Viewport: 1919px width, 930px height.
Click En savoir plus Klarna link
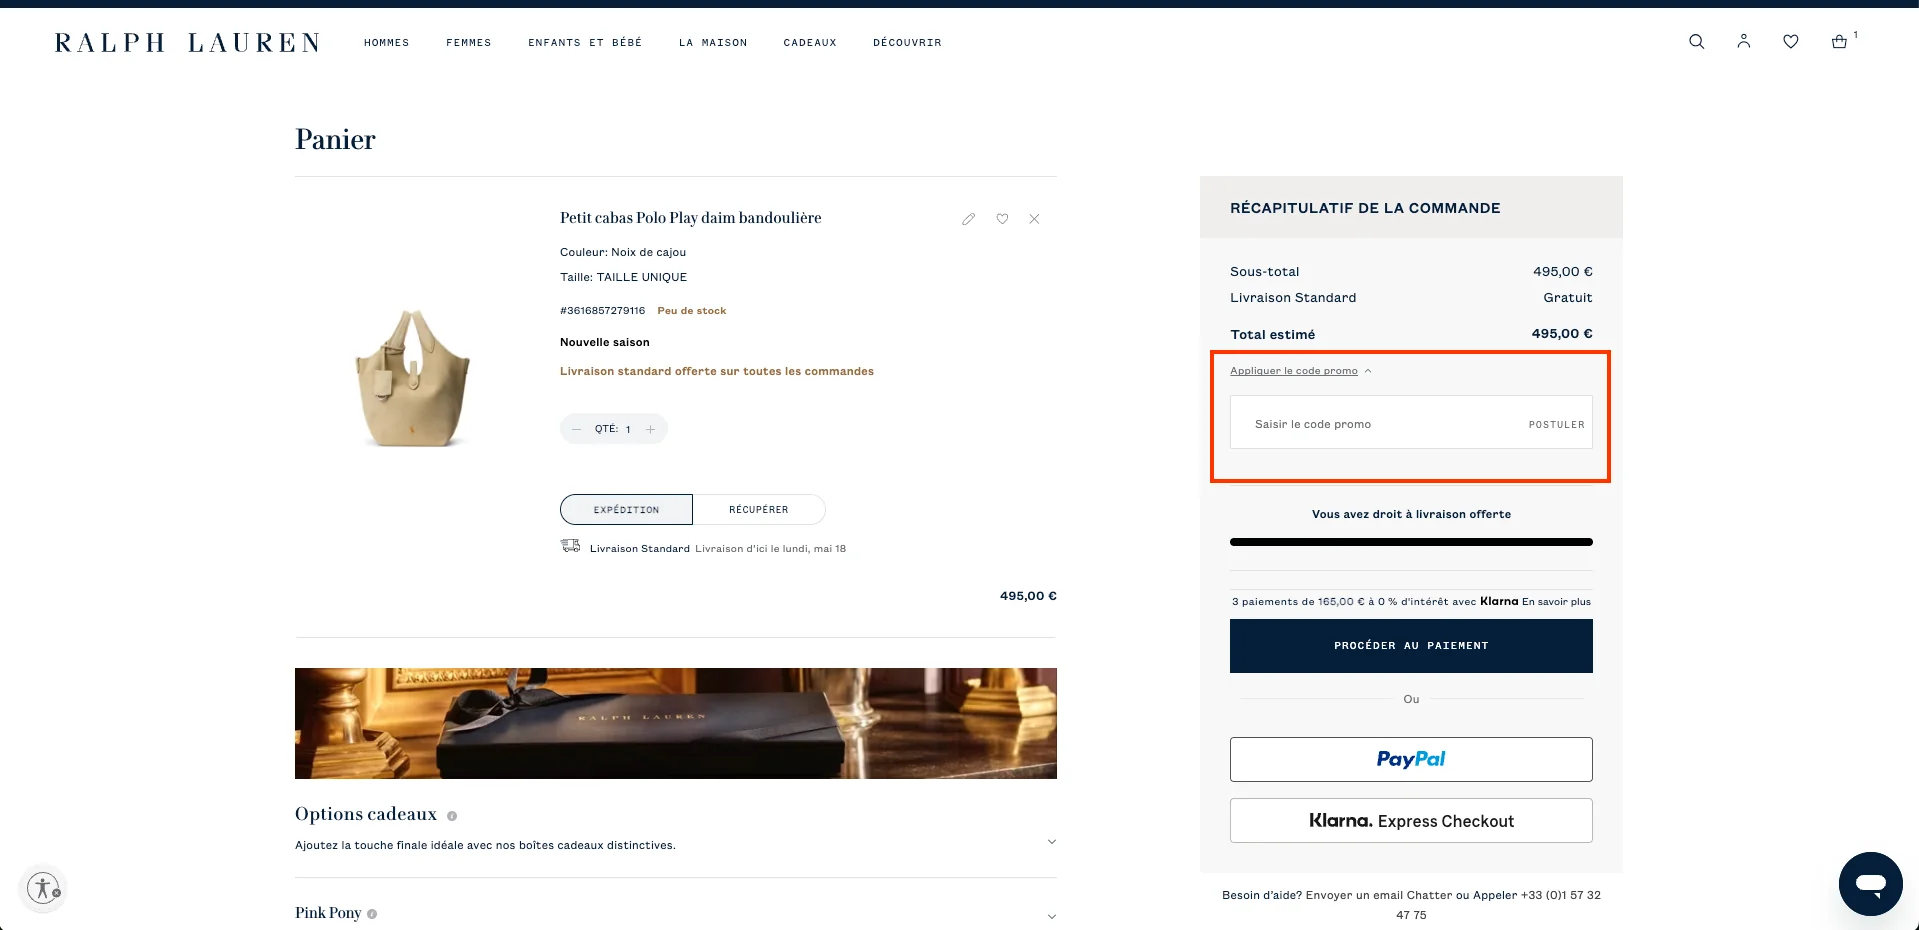click(1556, 602)
